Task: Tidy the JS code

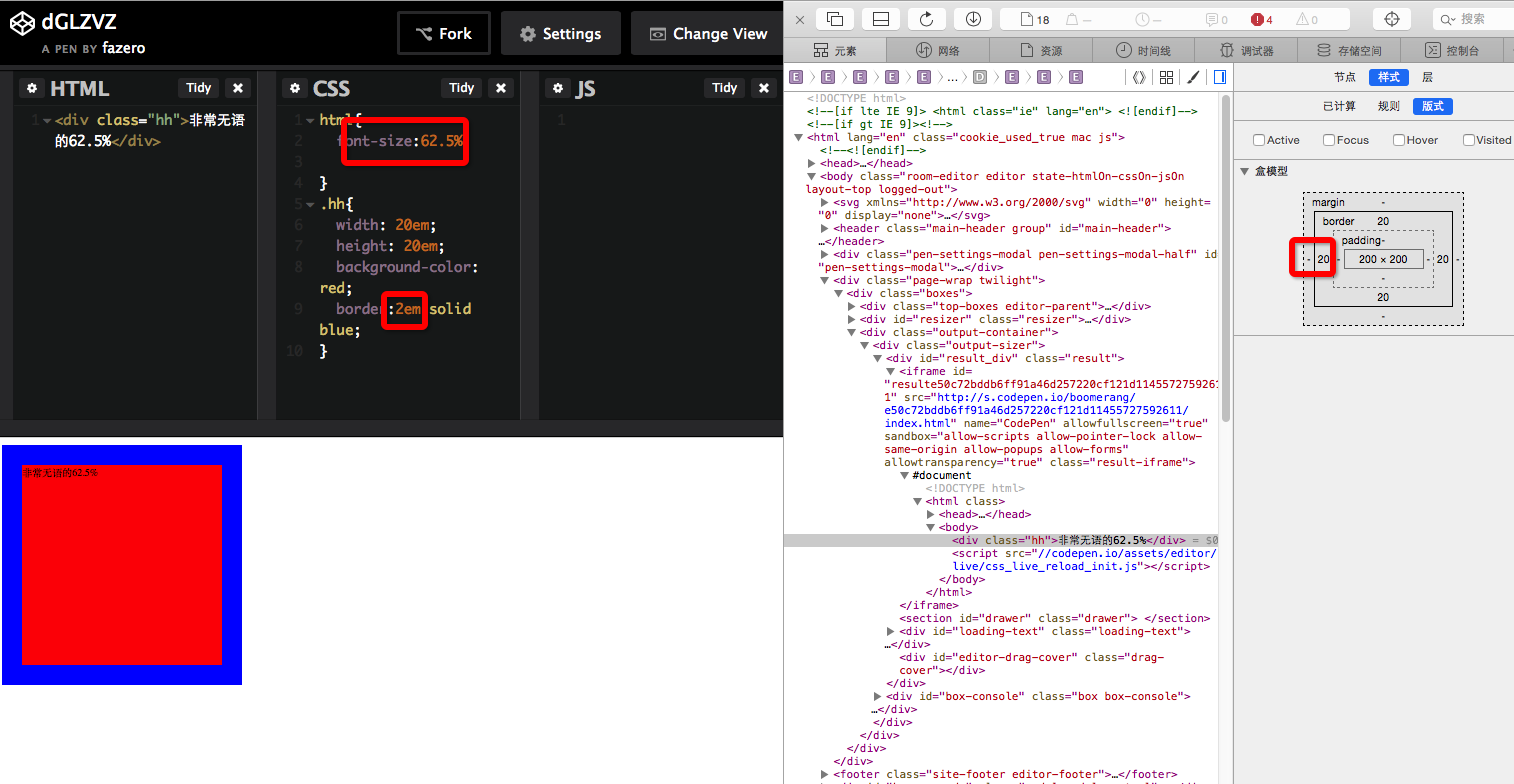Action: (724, 88)
